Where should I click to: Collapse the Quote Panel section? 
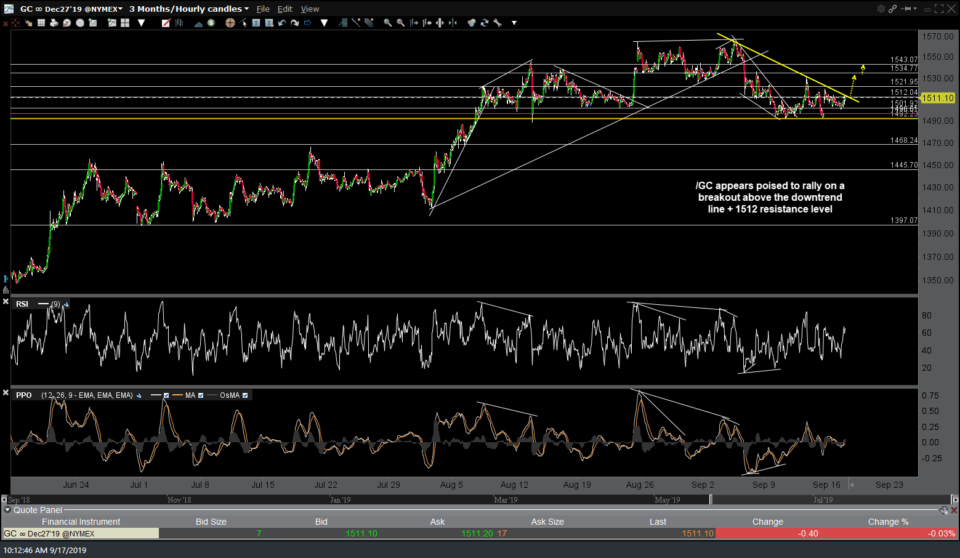[x=7, y=508]
